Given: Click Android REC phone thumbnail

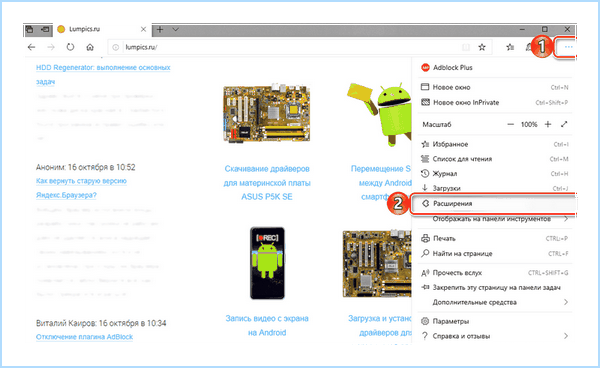Looking at the screenshot, I should (267, 263).
